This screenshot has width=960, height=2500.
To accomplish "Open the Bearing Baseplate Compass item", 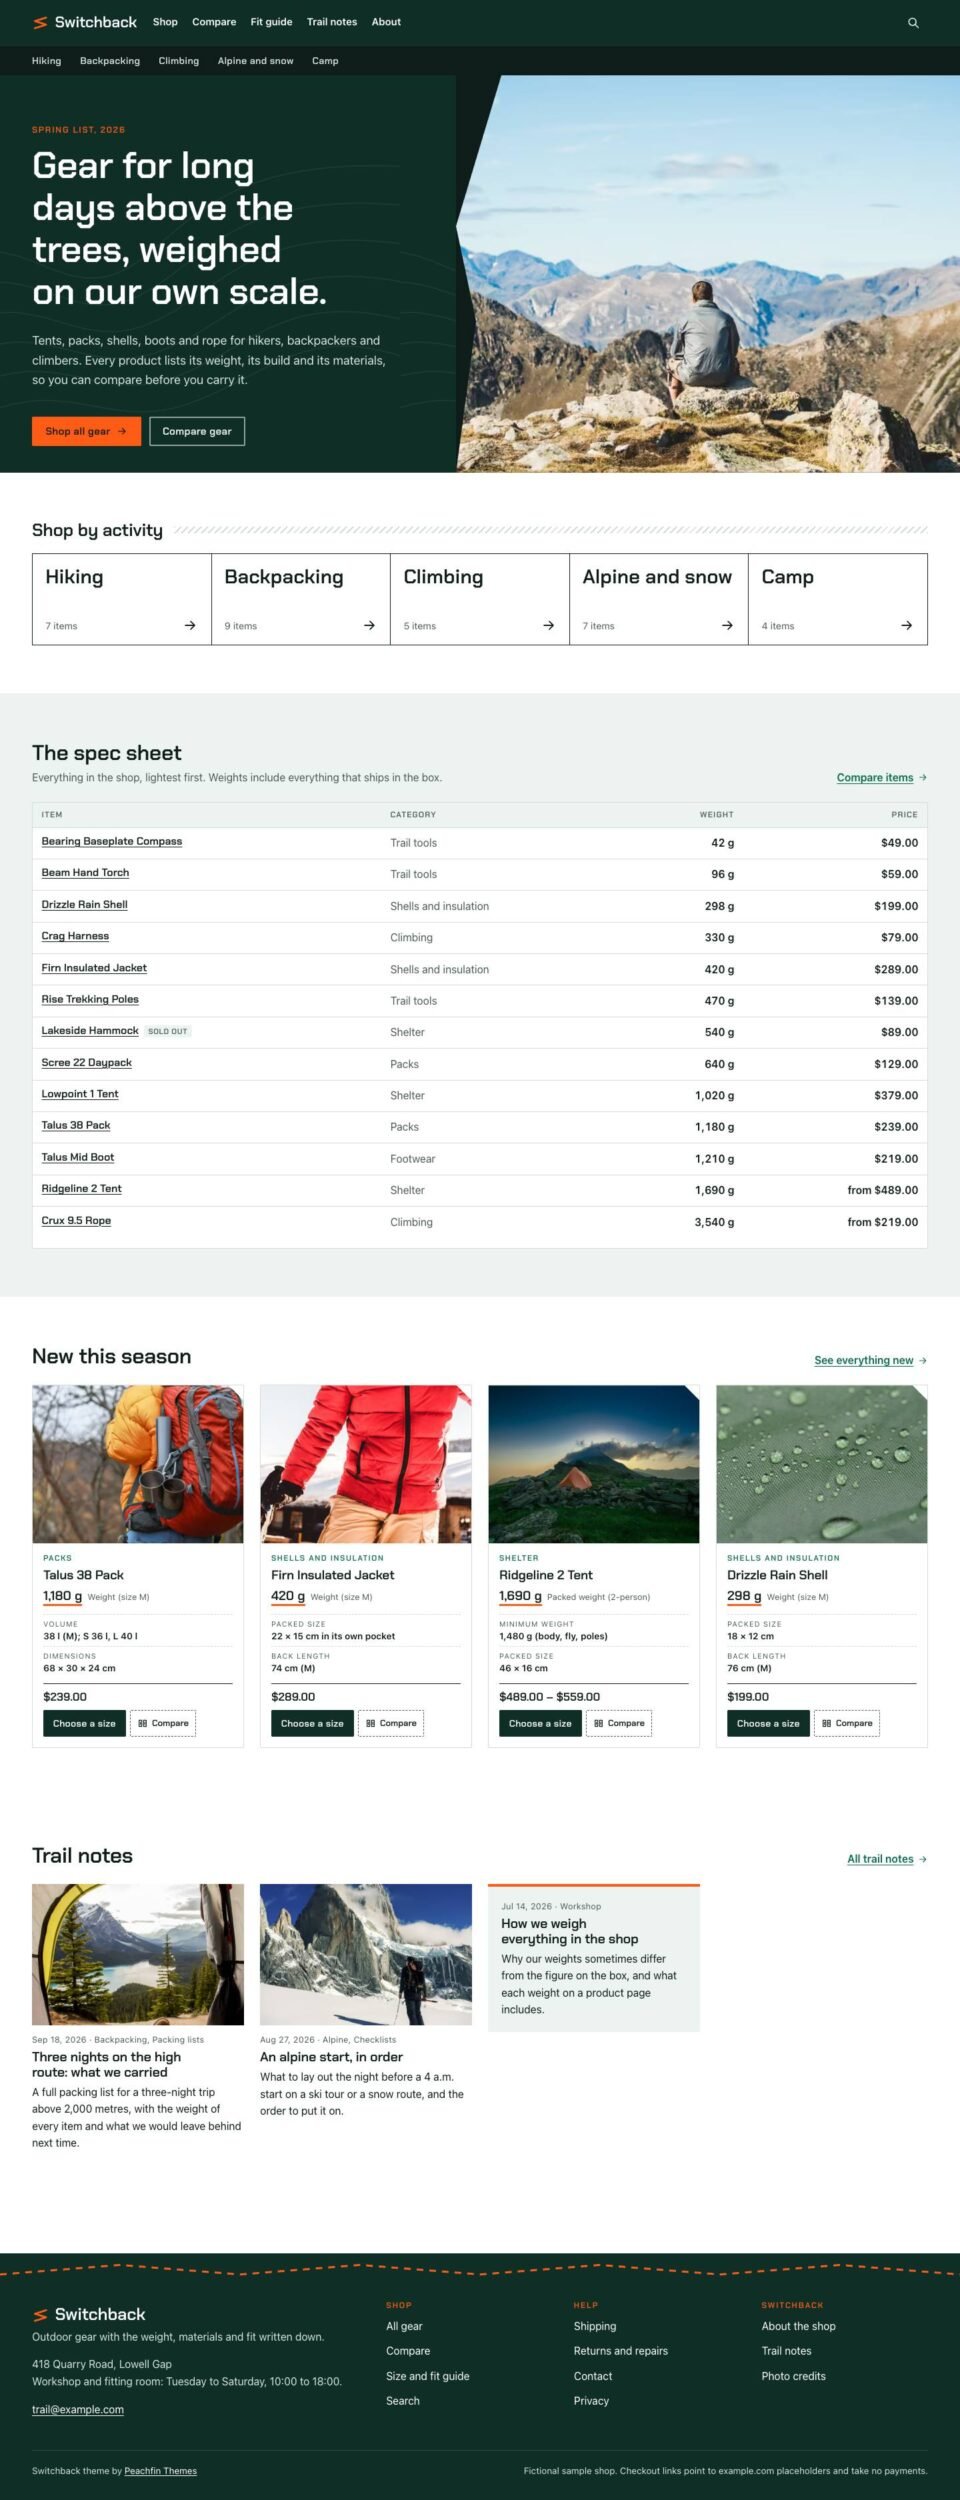I will click(112, 842).
